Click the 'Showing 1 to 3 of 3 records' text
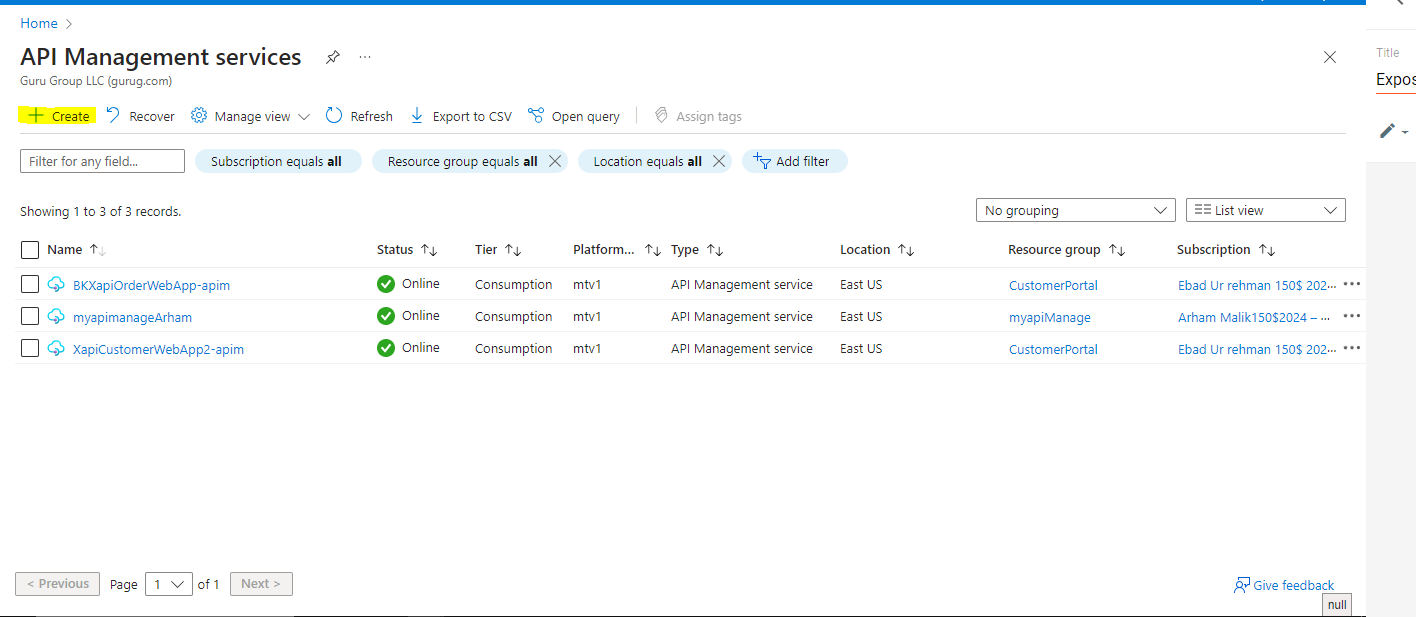The width and height of the screenshot is (1416, 617). (x=100, y=211)
